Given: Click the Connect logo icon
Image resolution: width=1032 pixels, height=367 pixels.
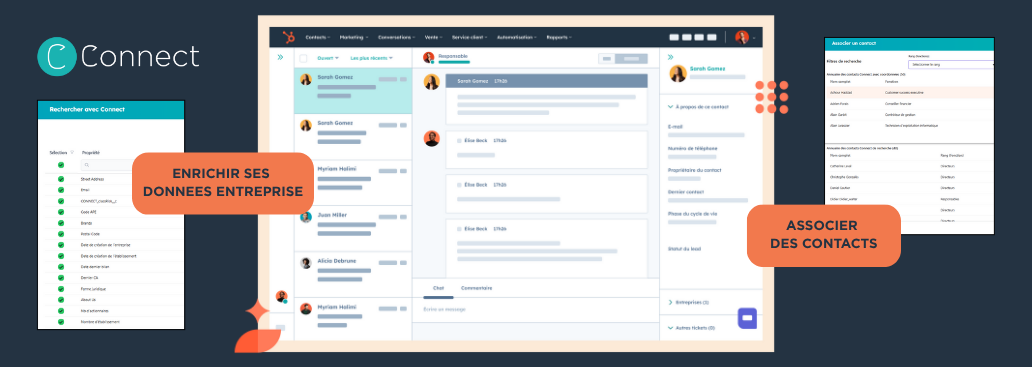Looking at the screenshot, I should tap(57, 57).
